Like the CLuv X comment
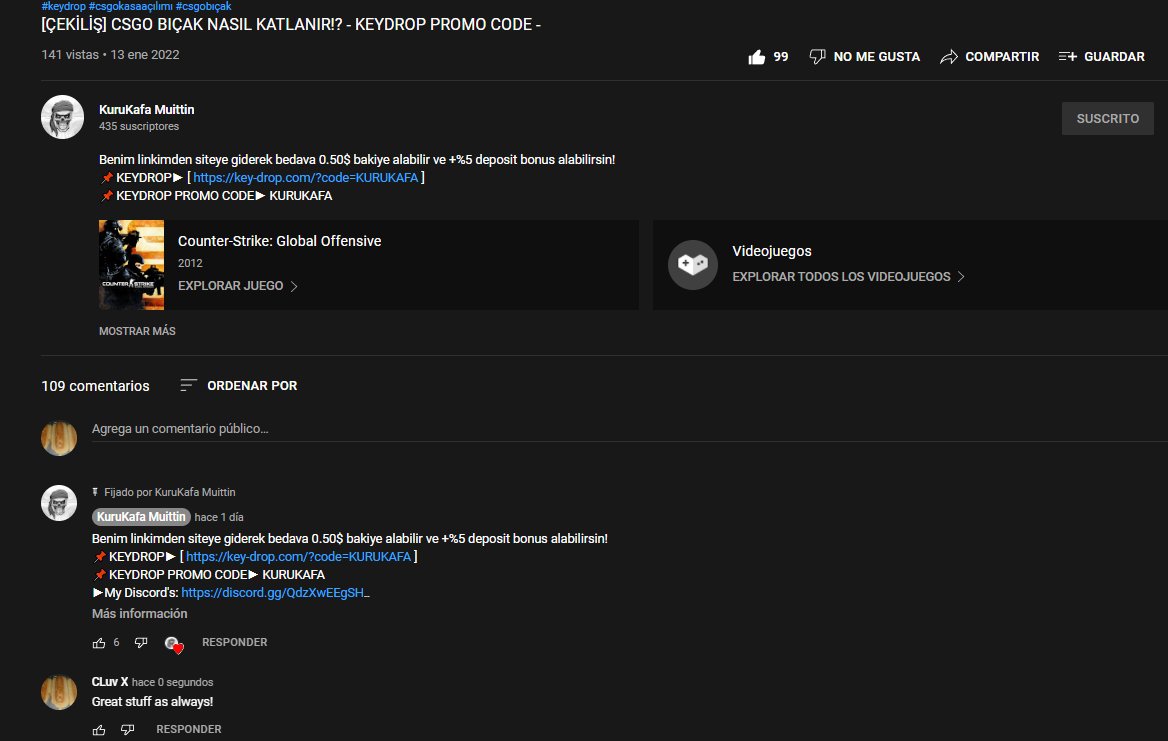 [99, 730]
